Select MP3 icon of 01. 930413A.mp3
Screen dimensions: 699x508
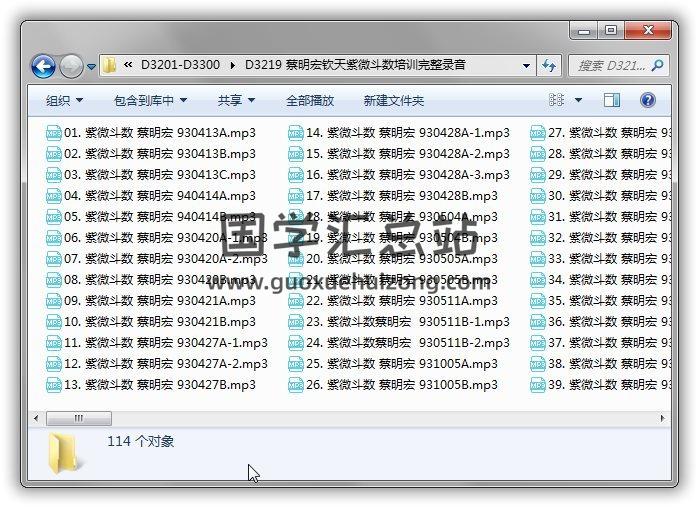(53, 133)
